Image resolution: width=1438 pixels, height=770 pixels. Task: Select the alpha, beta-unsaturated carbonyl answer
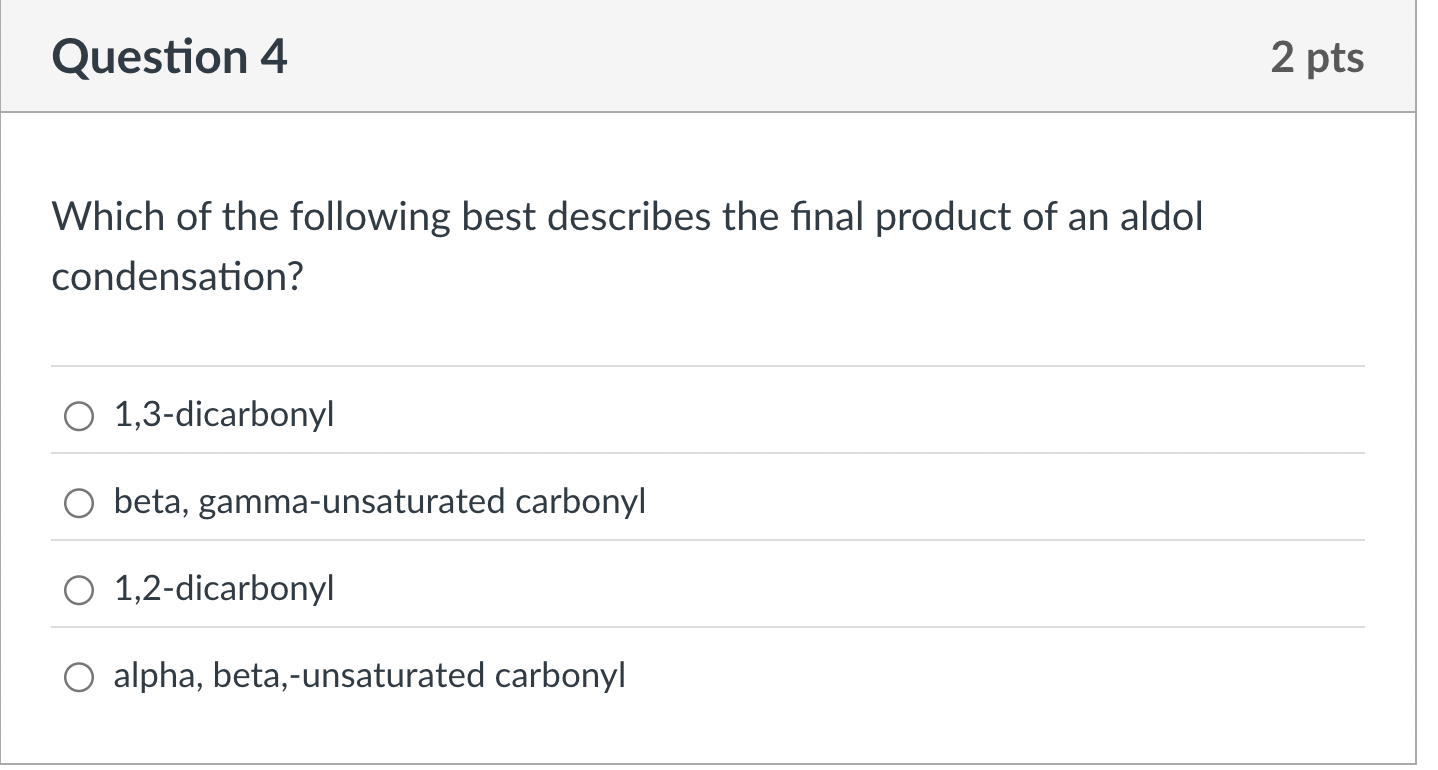coord(79,676)
